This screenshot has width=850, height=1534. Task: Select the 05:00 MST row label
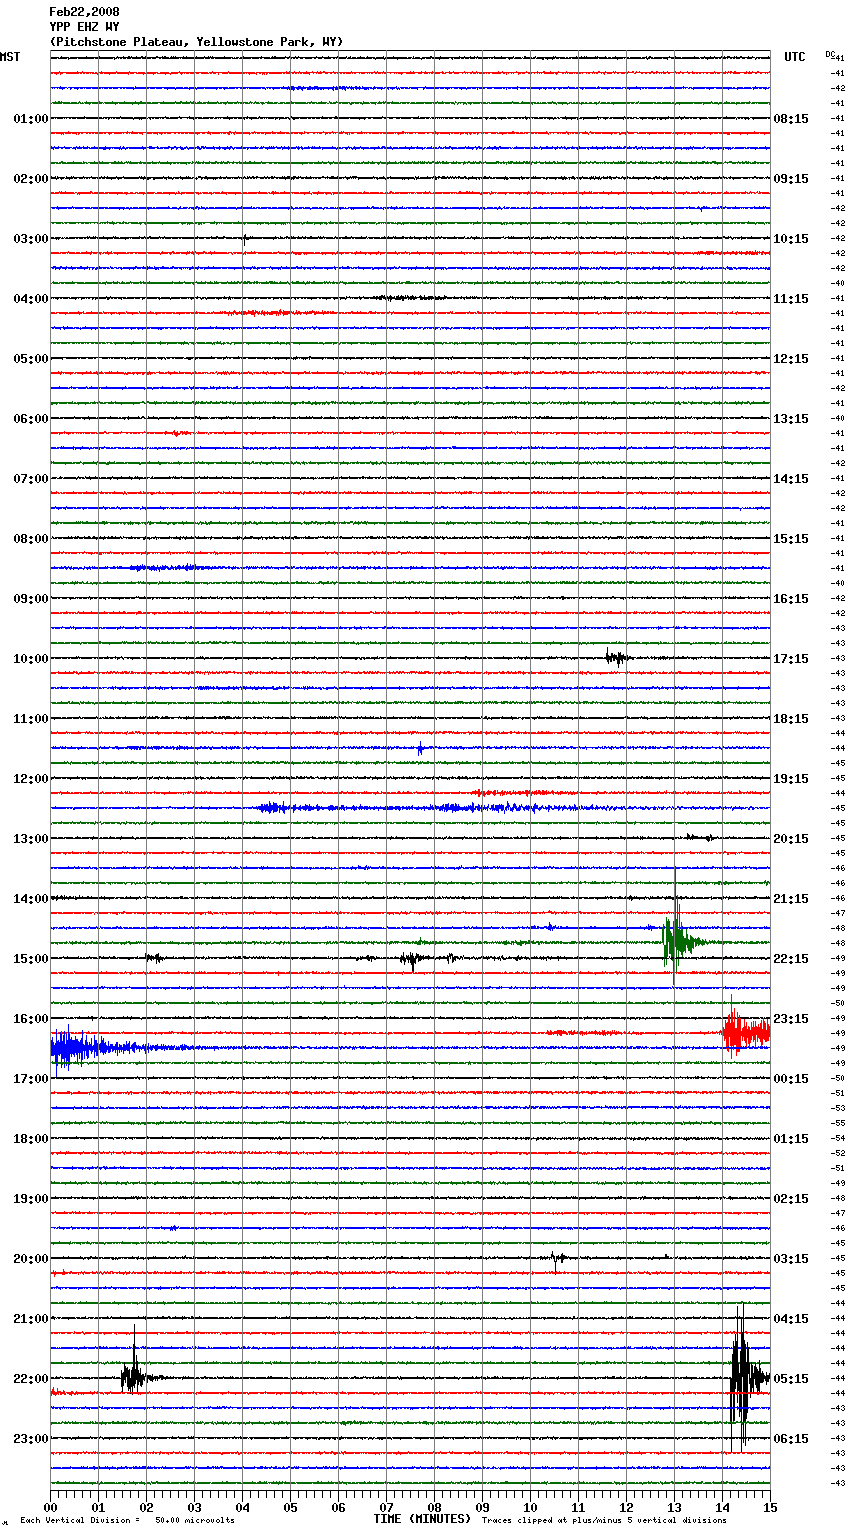click(30, 359)
